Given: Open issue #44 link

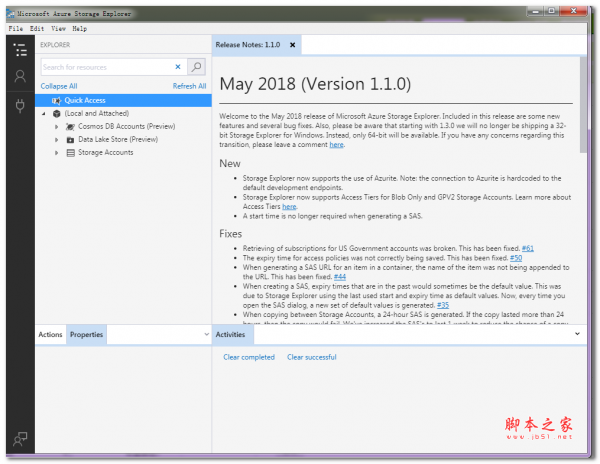Looking at the screenshot, I should [x=340, y=277].
